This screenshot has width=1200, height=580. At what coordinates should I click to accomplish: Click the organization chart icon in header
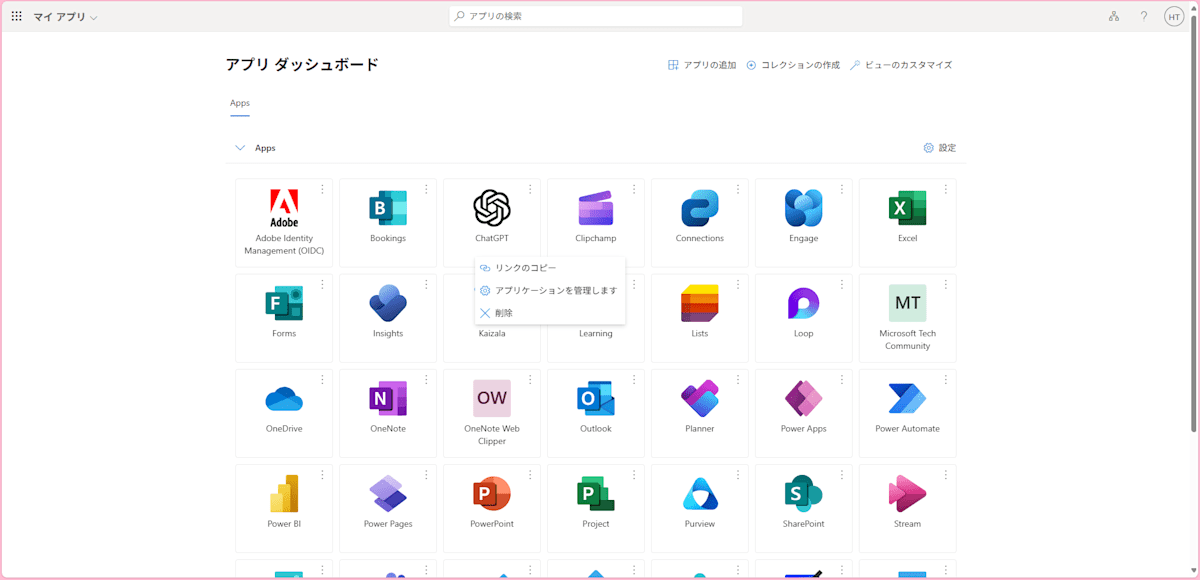tap(1114, 16)
